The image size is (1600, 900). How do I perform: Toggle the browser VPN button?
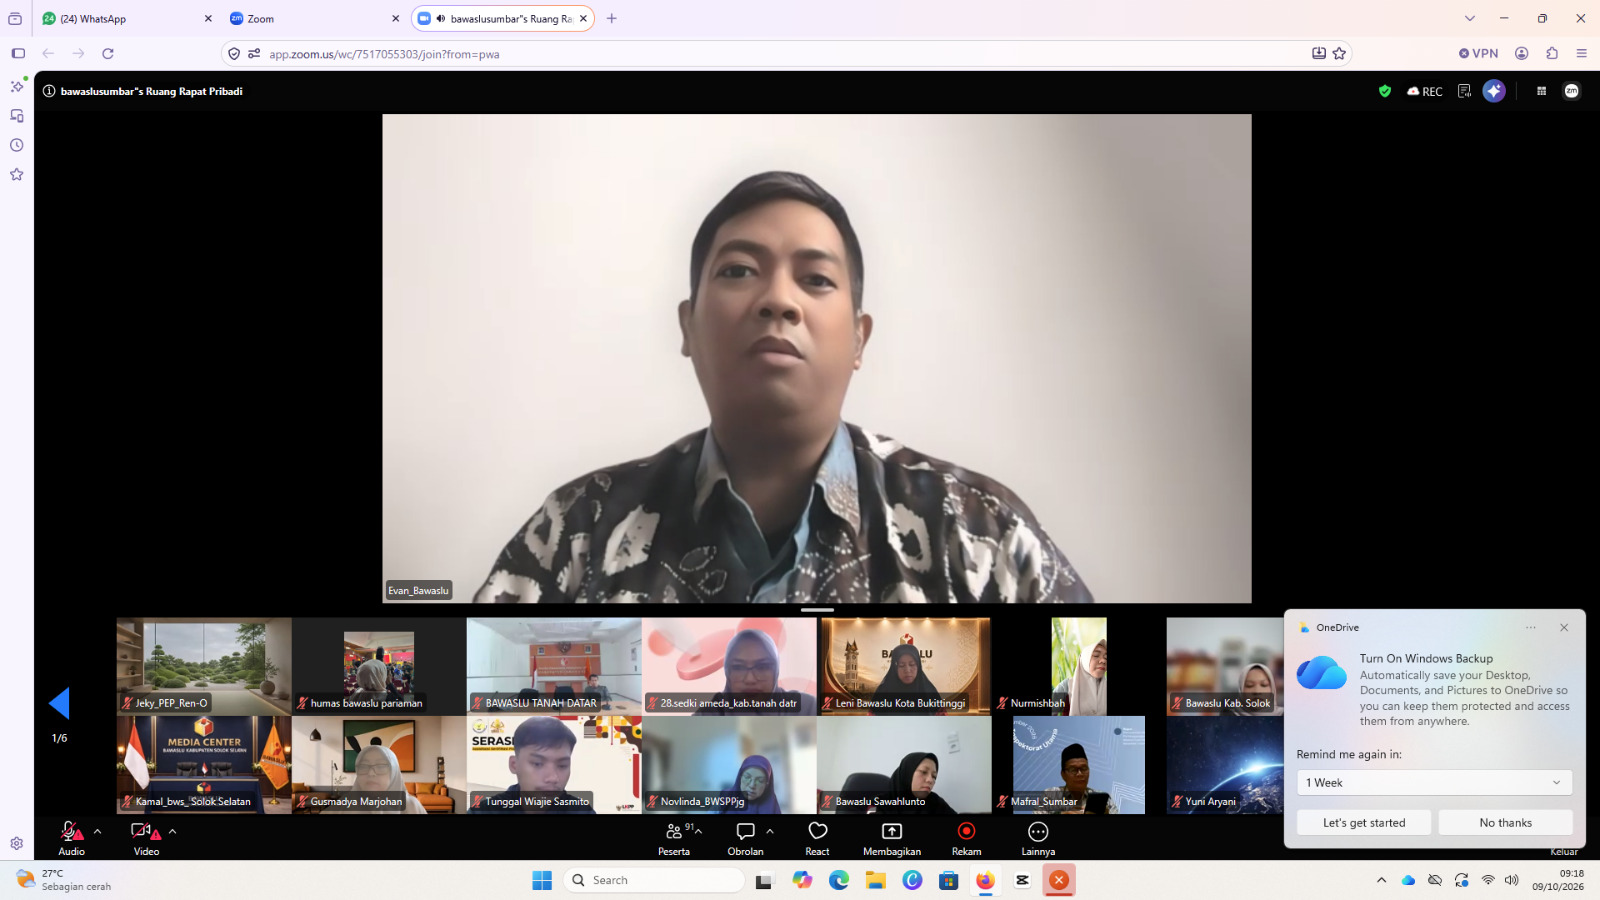[1478, 54]
